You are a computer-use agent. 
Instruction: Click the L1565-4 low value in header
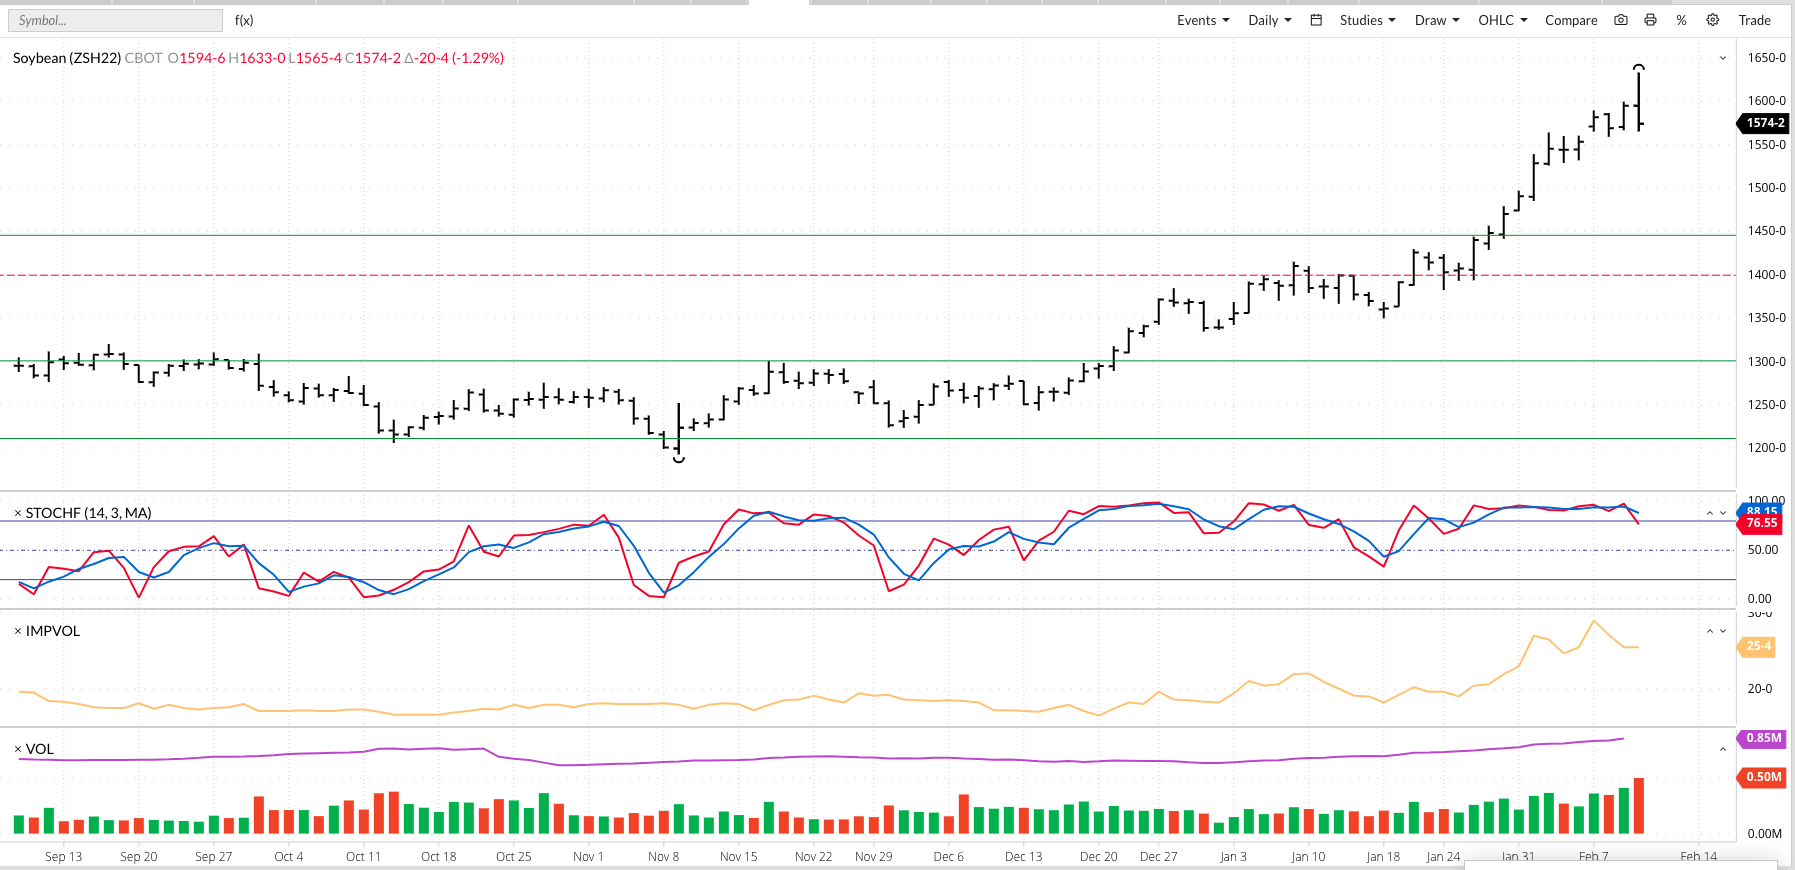pyautogui.click(x=315, y=58)
